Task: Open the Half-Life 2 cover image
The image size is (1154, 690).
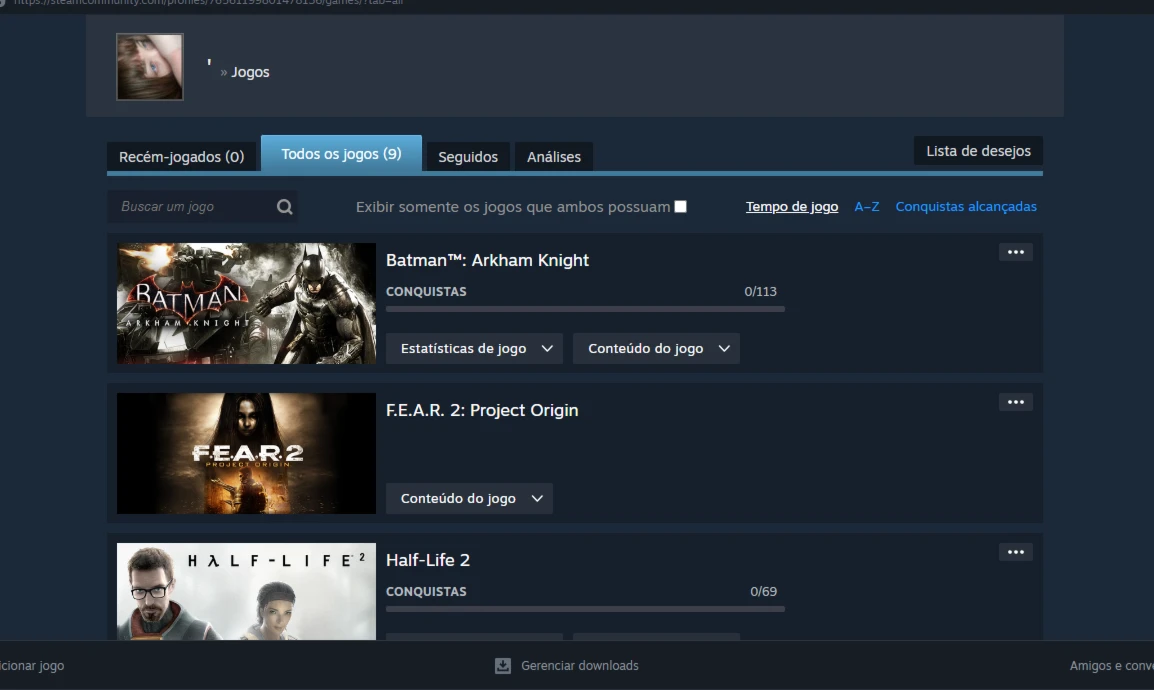Action: pos(247,591)
